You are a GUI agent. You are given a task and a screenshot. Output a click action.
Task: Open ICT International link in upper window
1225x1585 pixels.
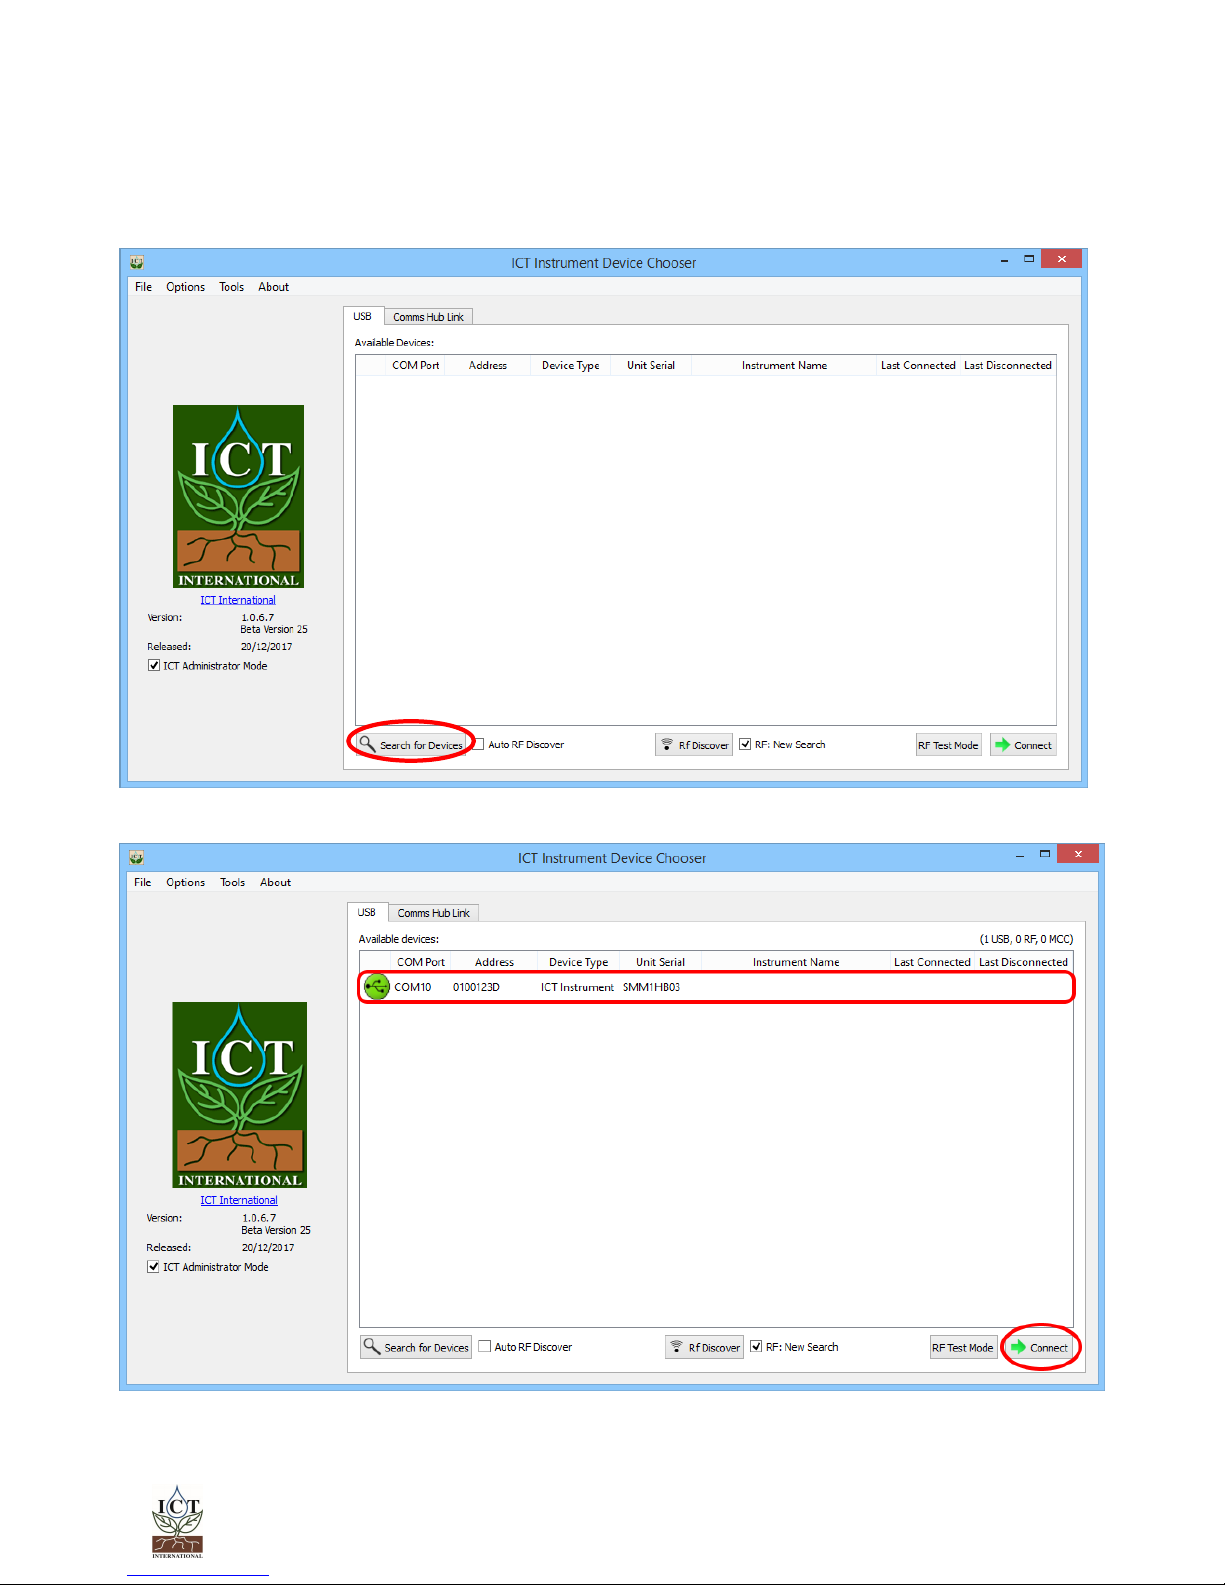point(238,600)
